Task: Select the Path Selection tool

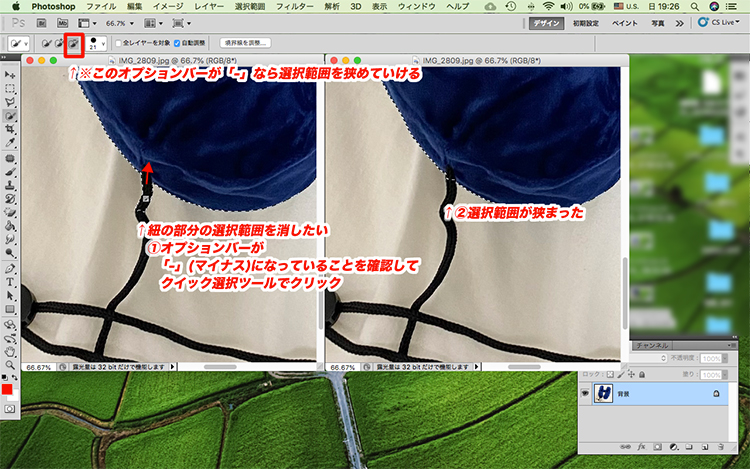Action: 10,295
